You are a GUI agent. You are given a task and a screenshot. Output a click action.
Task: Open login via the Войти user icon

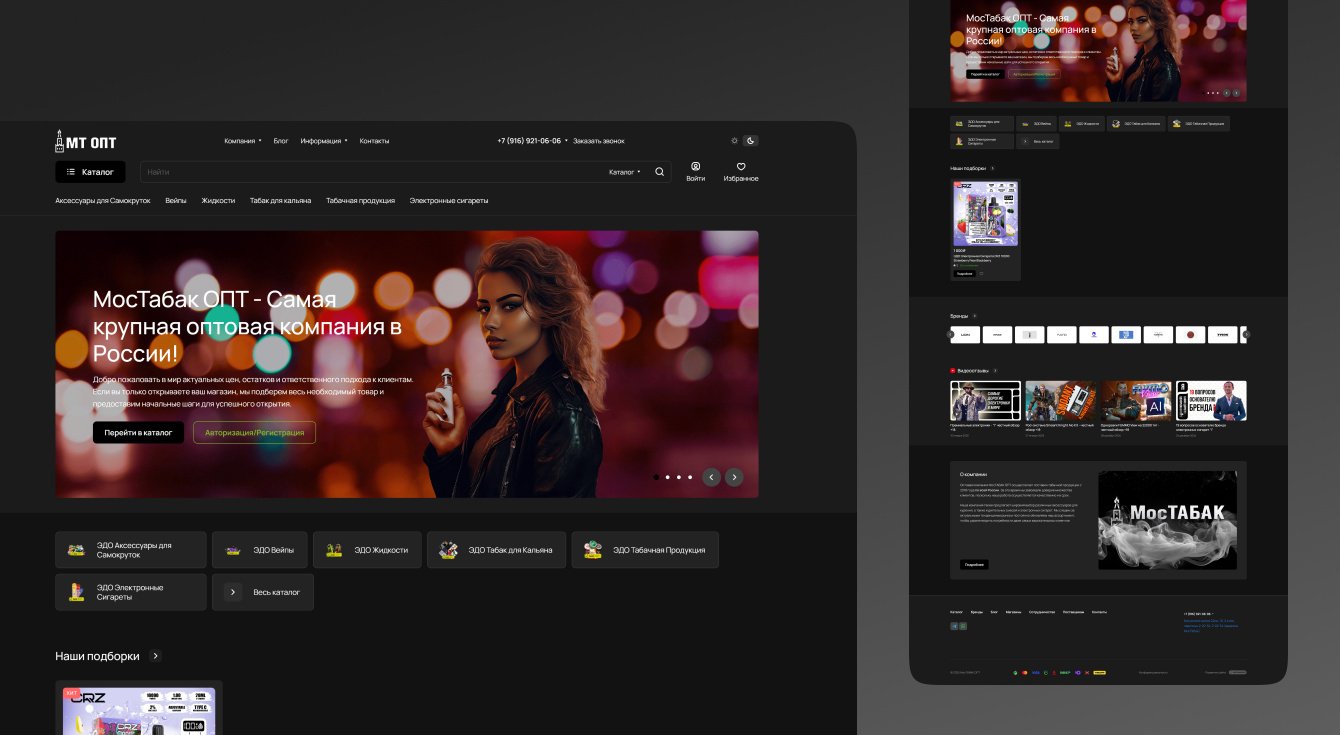tap(696, 167)
